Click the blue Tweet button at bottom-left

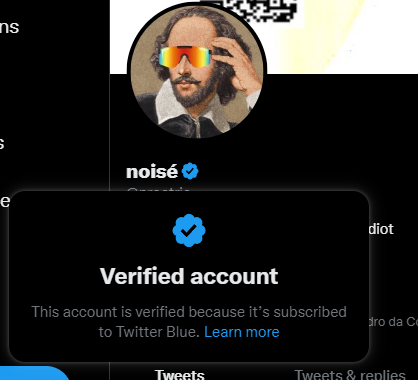tap(33, 373)
